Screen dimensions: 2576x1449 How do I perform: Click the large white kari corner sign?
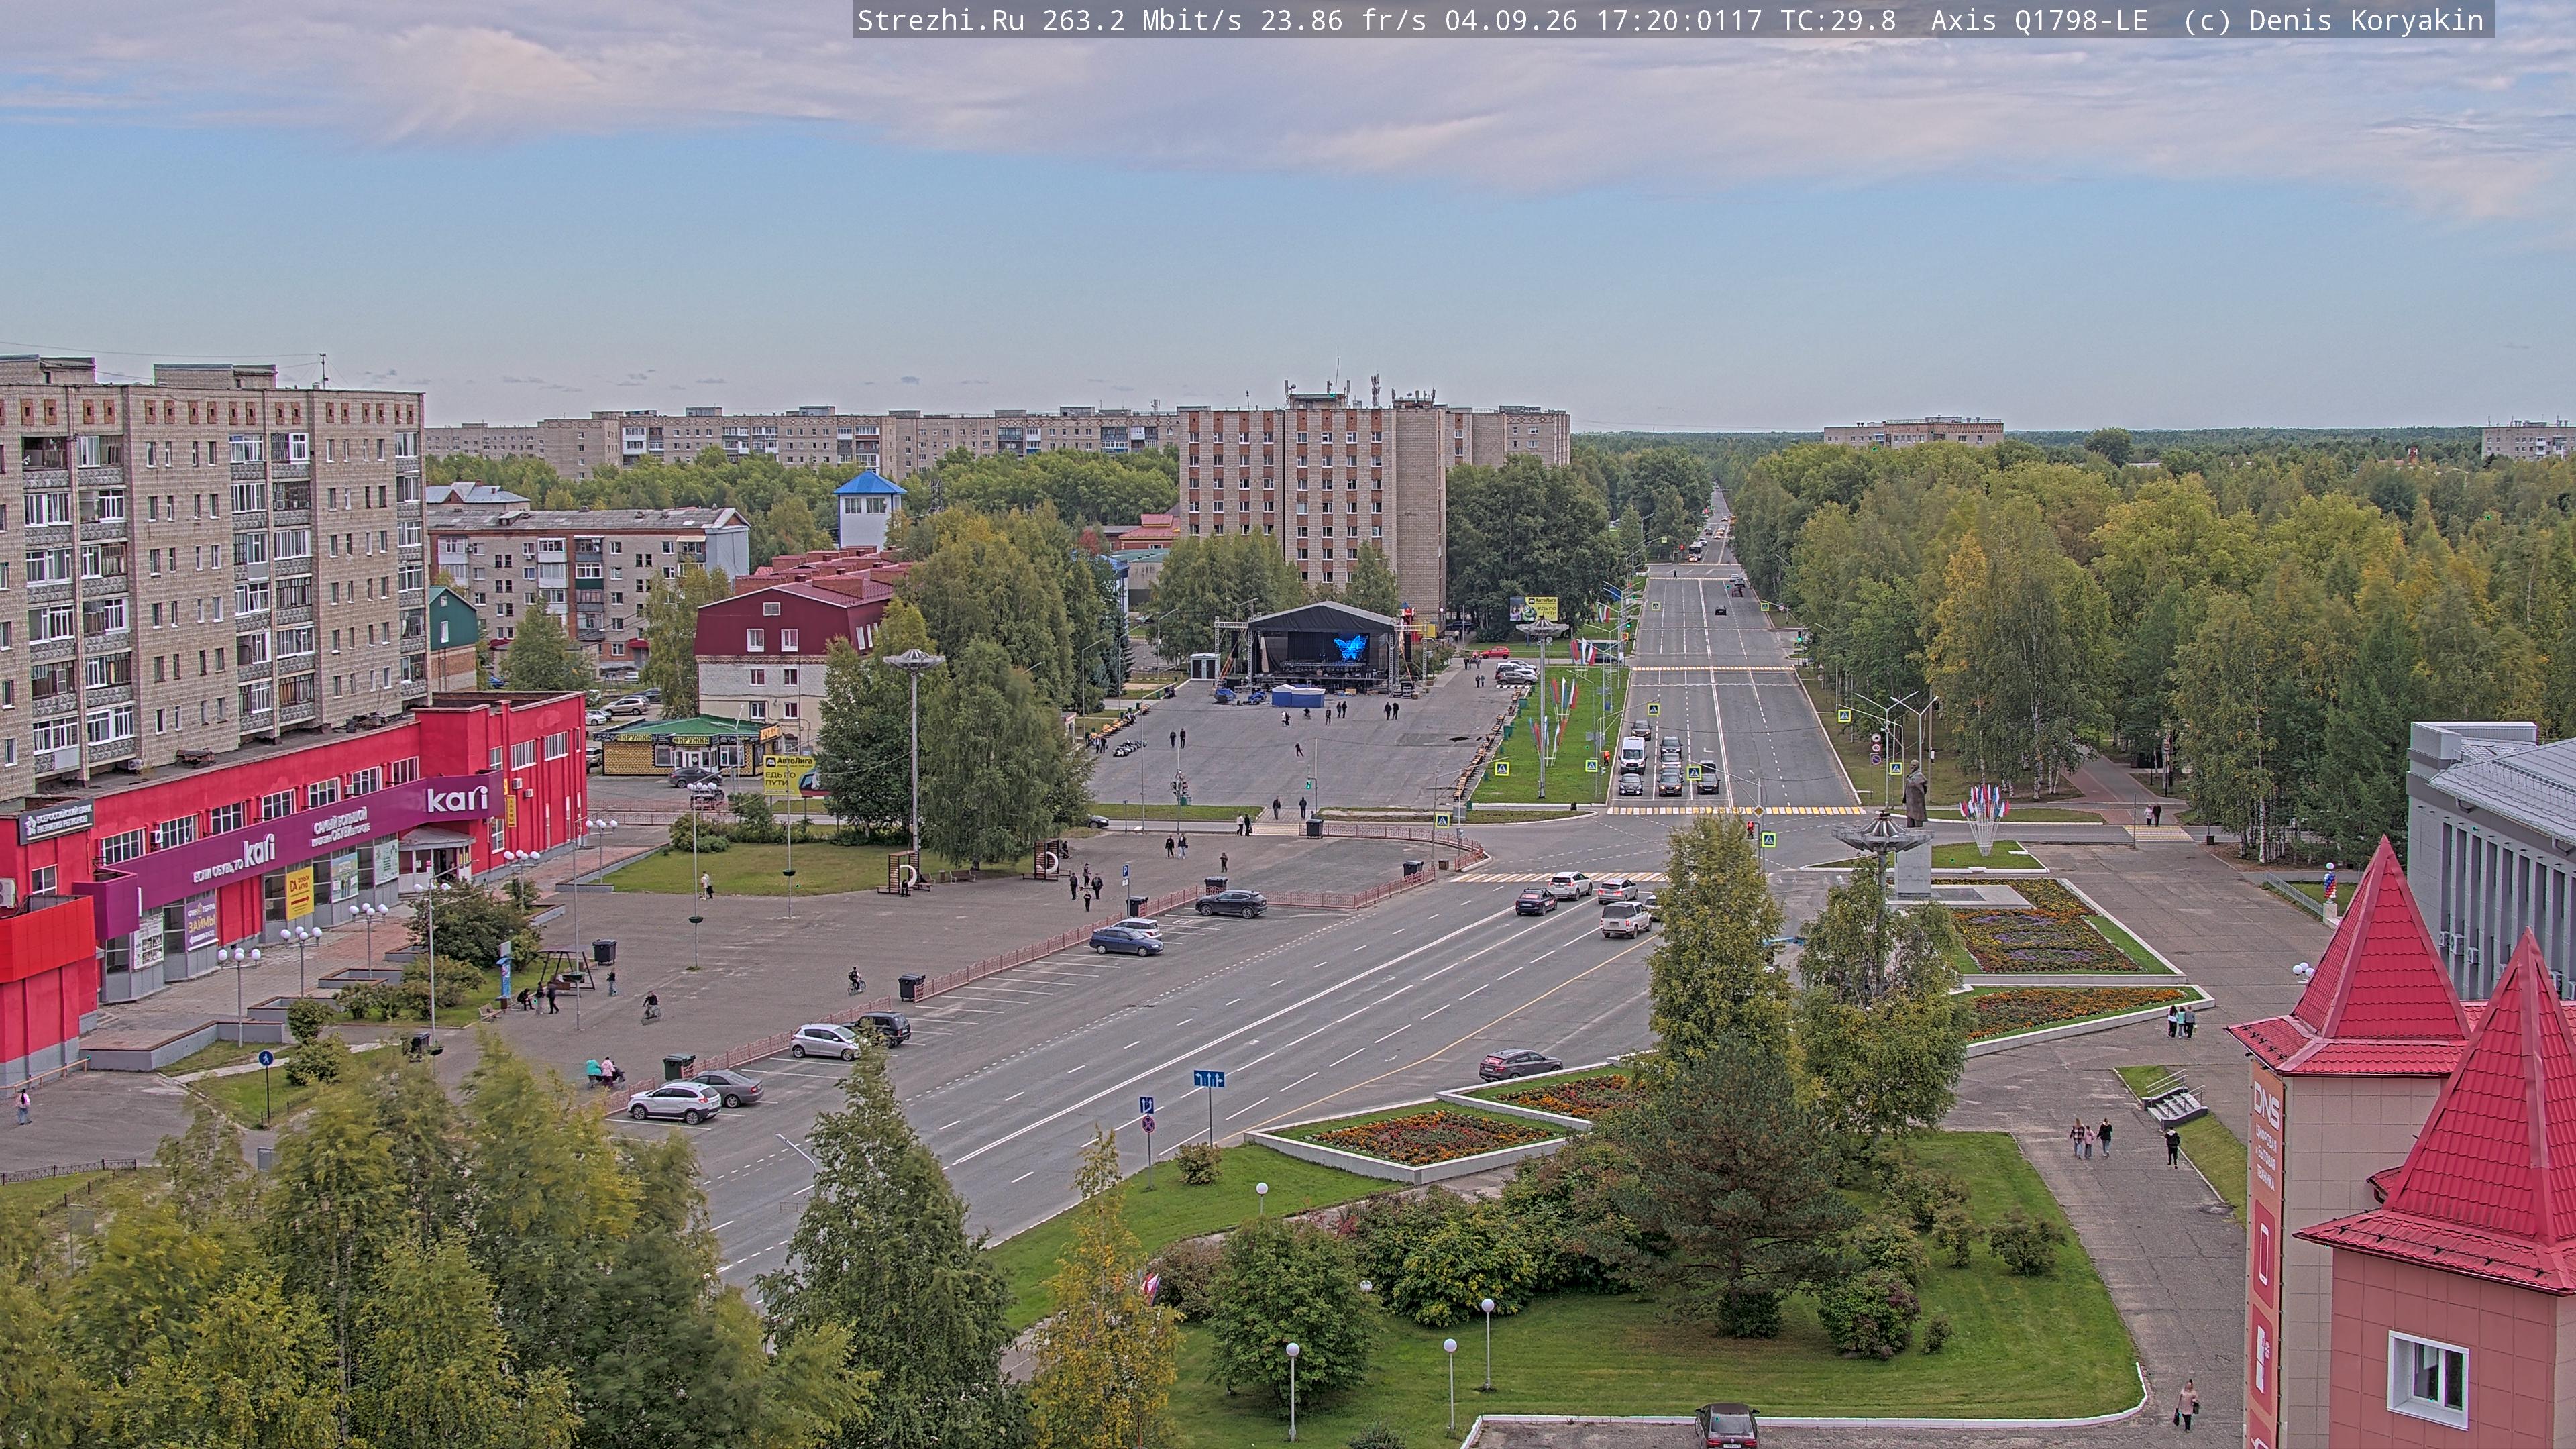coord(457,798)
